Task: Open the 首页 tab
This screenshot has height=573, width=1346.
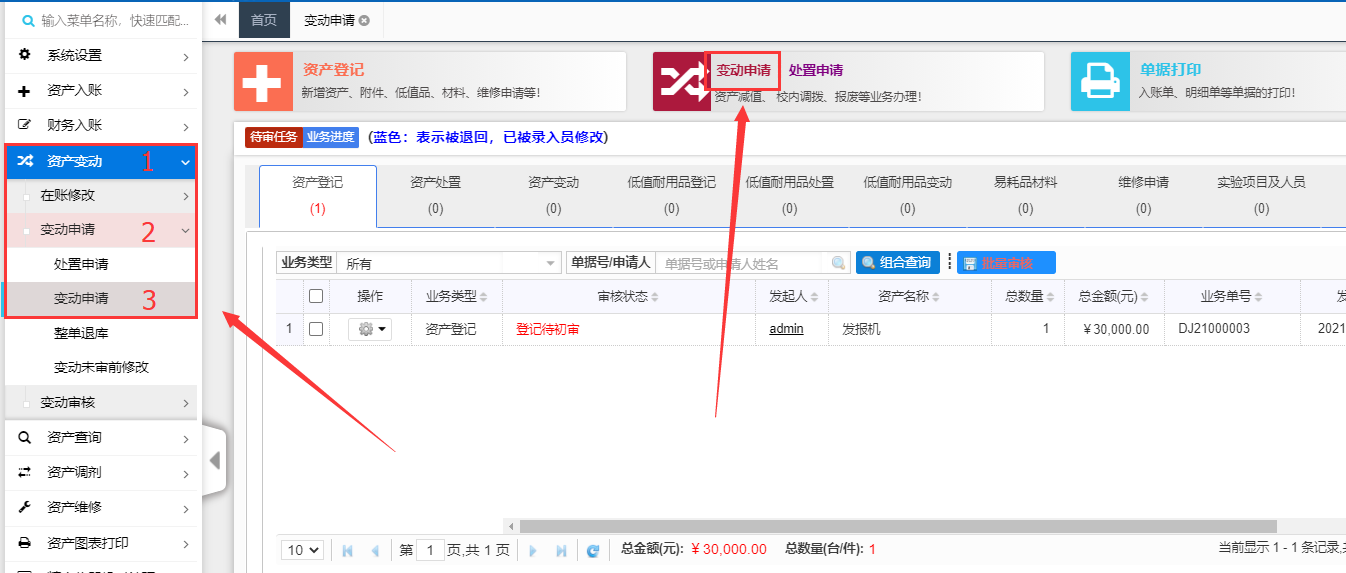Action: 264,20
